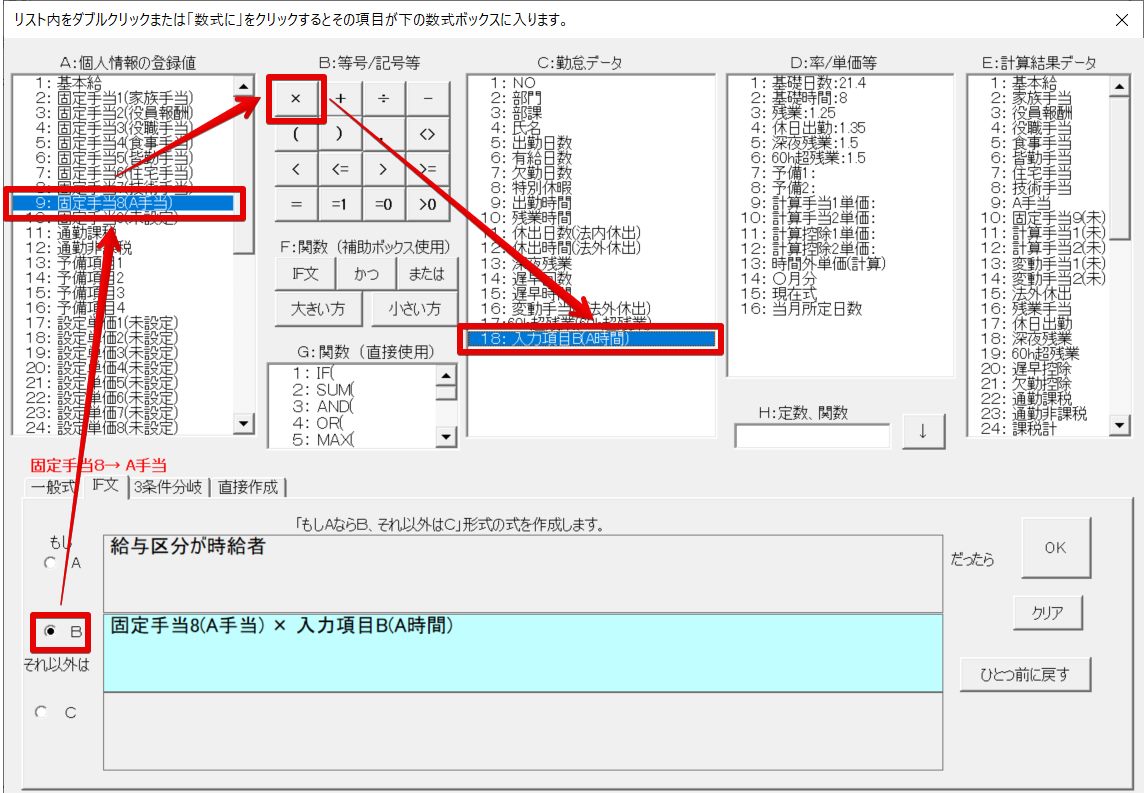1144x793 pixels.
Task: Click the plus + symbol button
Action: coord(340,98)
